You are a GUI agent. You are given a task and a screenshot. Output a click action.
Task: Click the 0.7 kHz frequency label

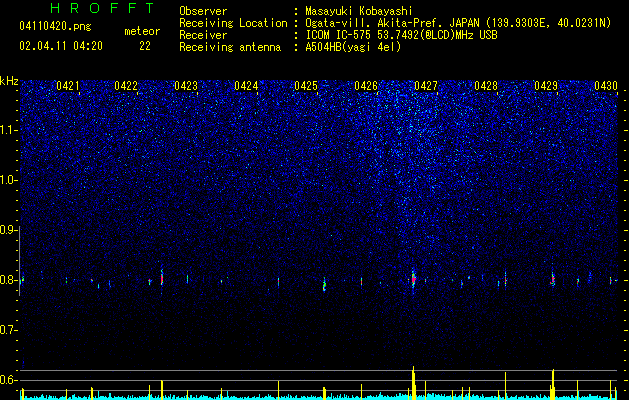click(x=8, y=330)
